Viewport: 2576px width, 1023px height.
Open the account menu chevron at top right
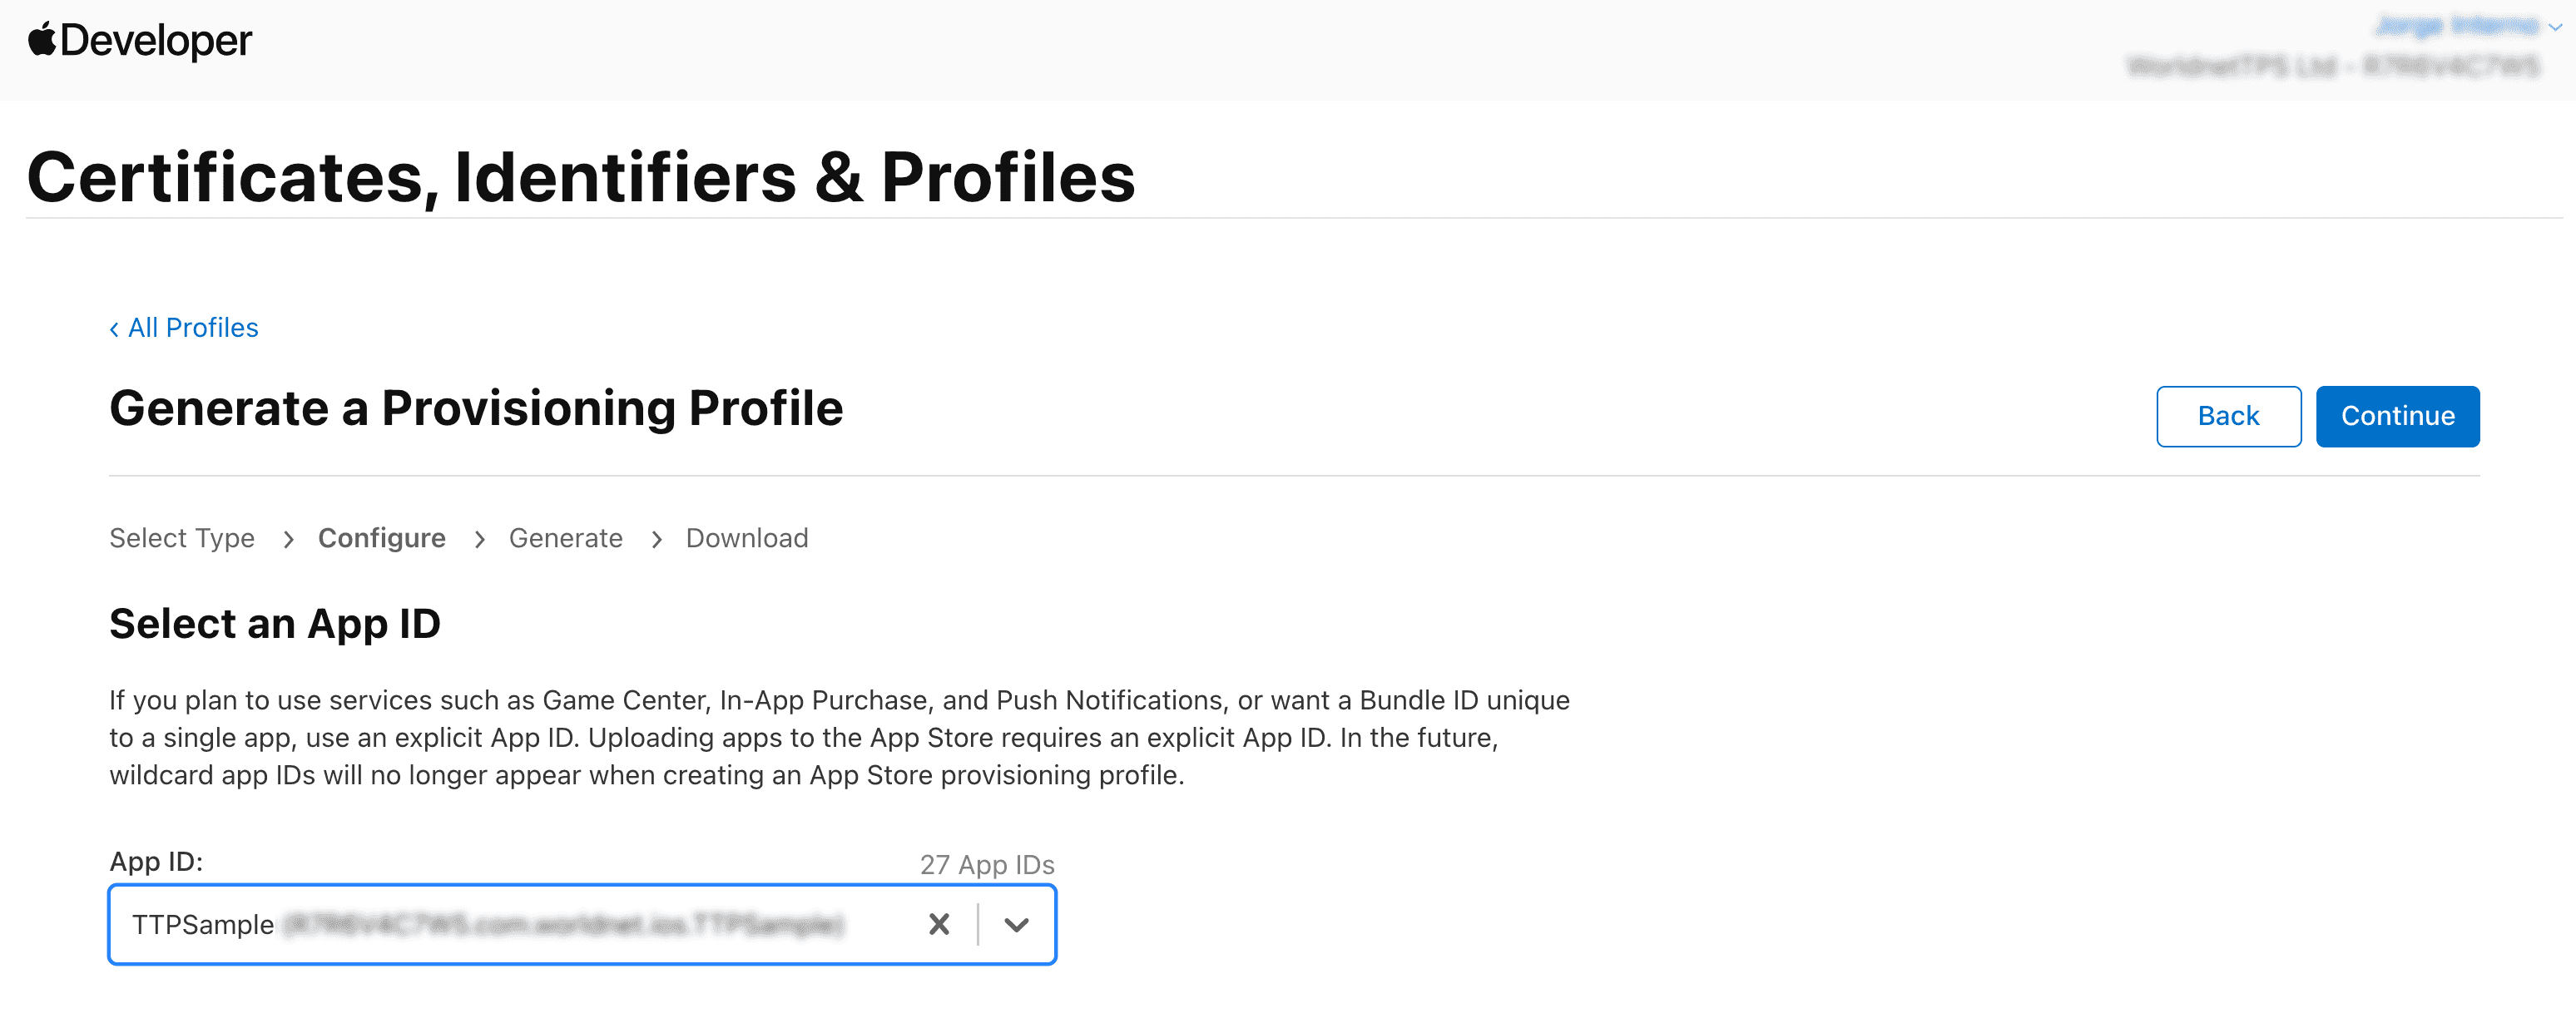click(2555, 27)
